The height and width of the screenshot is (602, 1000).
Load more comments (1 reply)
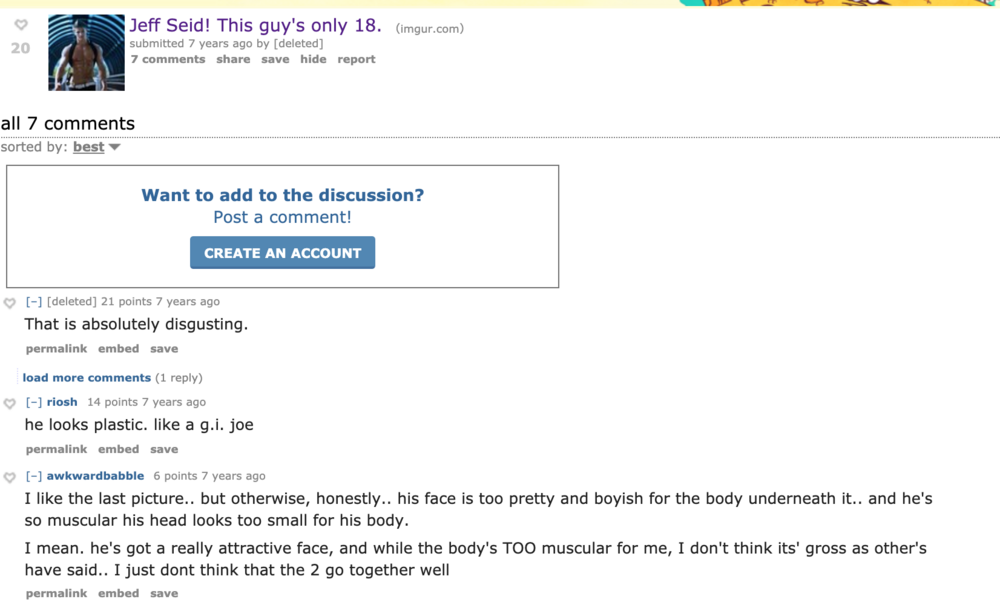pos(87,378)
